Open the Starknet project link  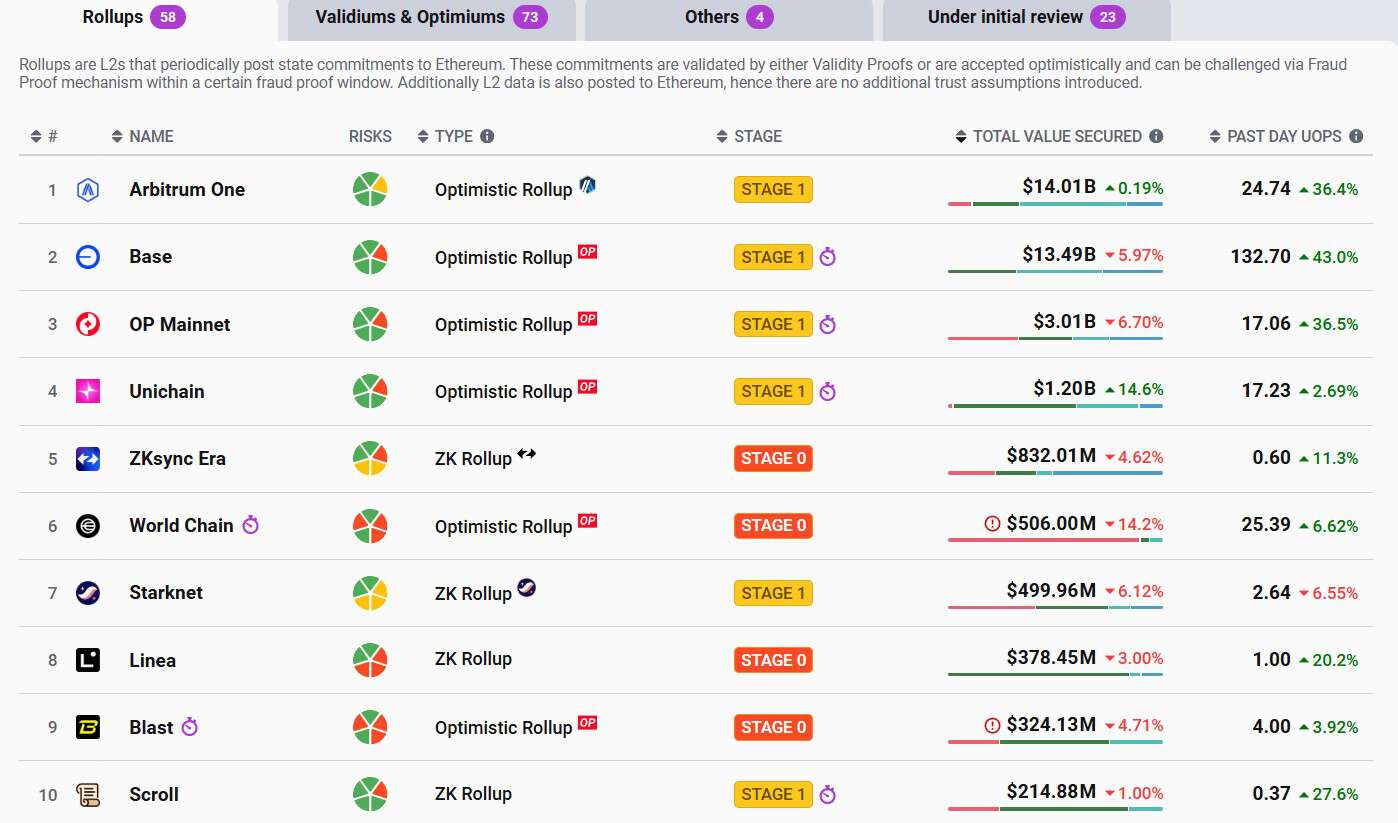pyautogui.click(x=166, y=593)
